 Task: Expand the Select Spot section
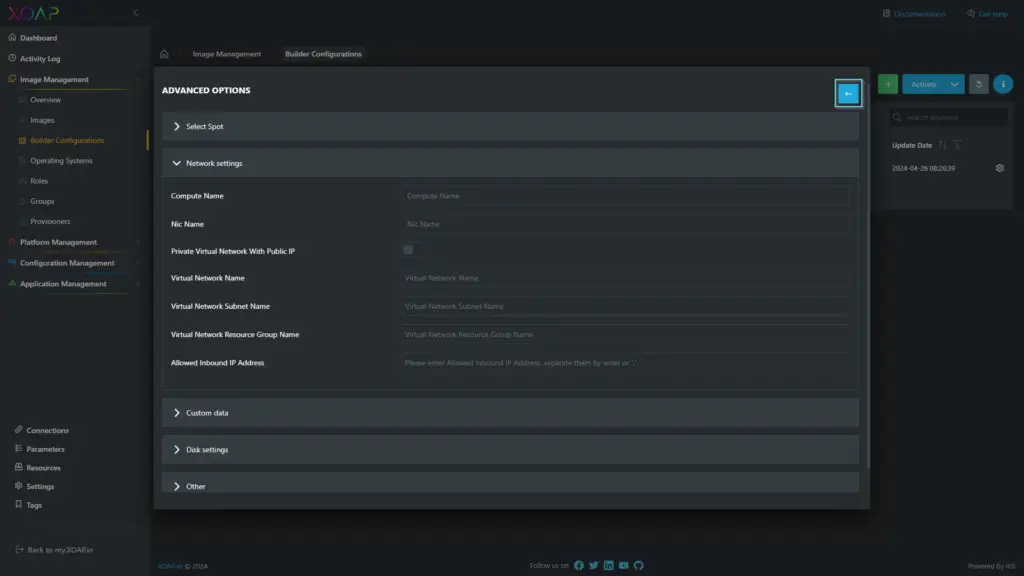pyautogui.click(x=510, y=126)
